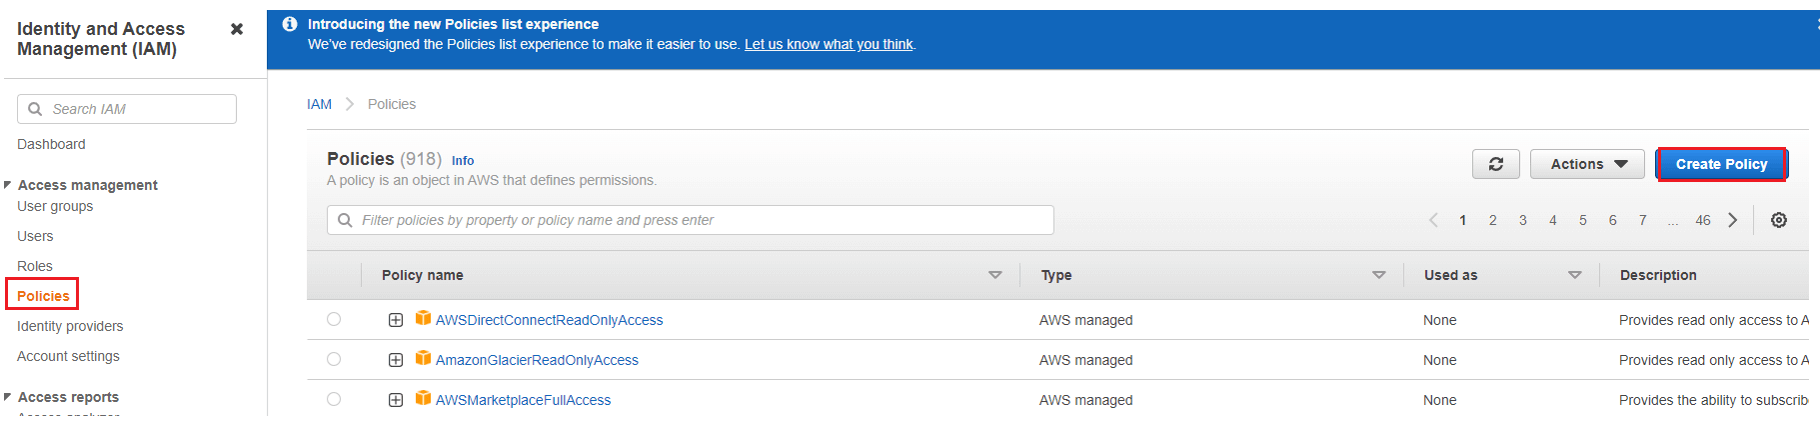Open the Info link next to Policies
This screenshot has width=1820, height=431.
[463, 160]
